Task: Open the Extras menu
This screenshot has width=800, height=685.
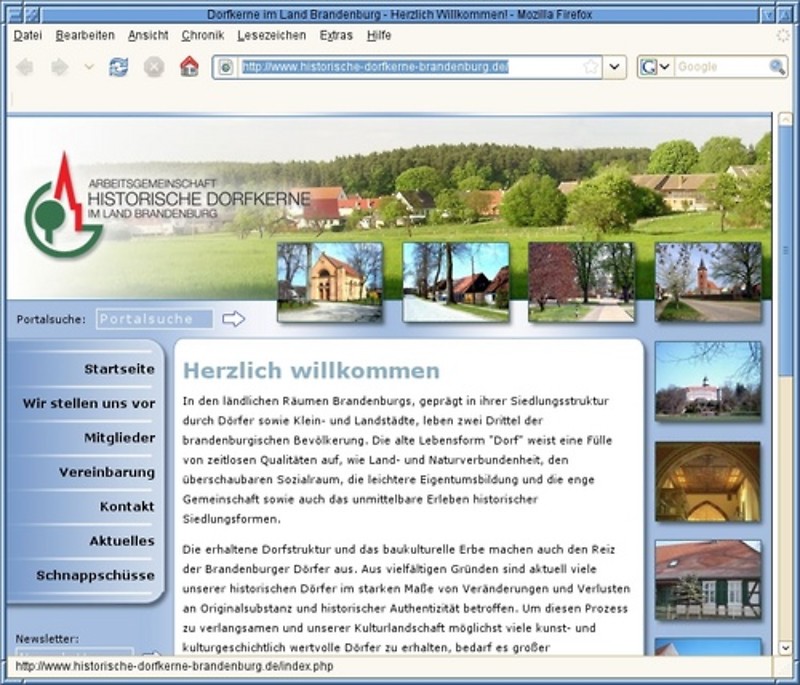Action: [336, 35]
